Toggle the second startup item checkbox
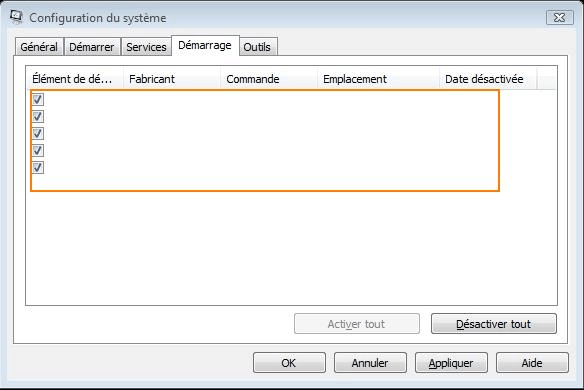Viewport: 584px width, 390px height. pos(38,117)
